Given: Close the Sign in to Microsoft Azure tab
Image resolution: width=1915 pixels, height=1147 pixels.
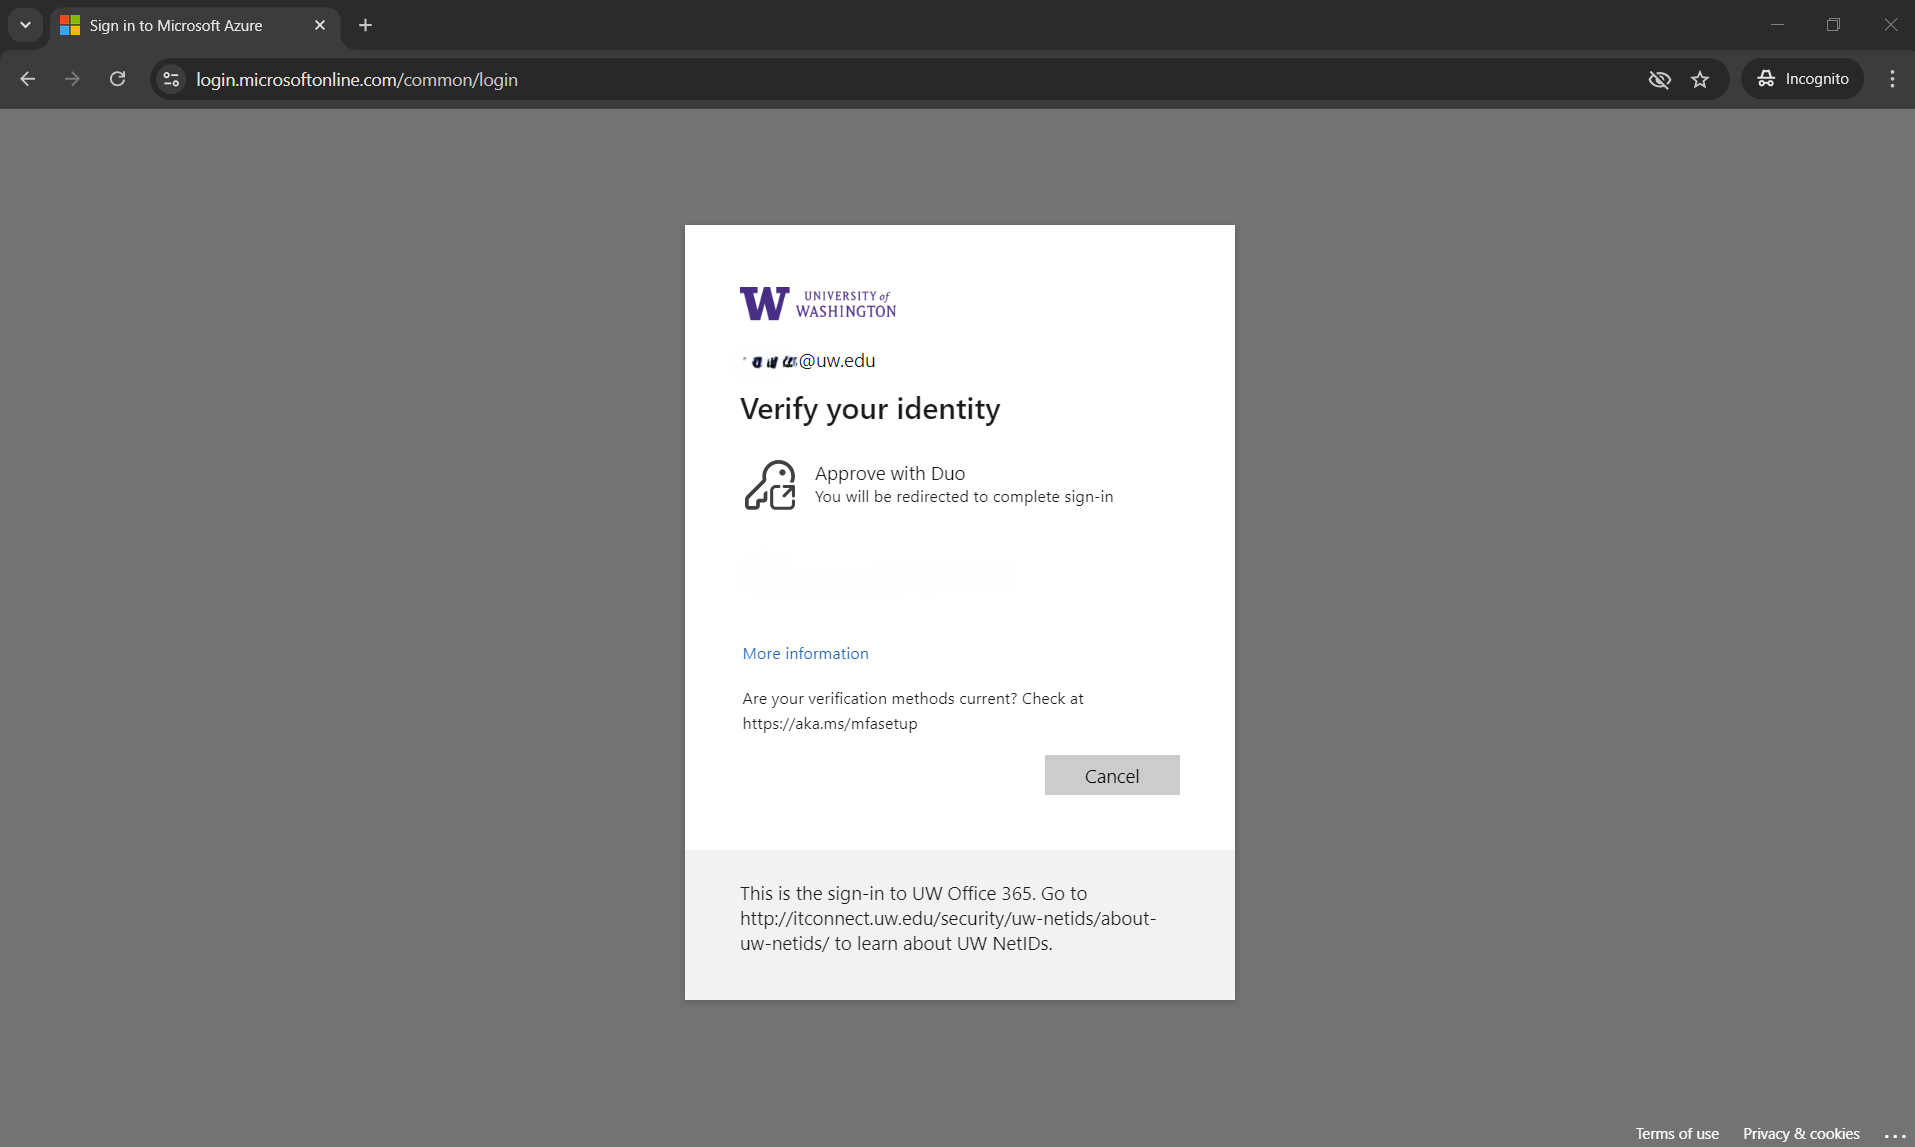Looking at the screenshot, I should tap(320, 25).
